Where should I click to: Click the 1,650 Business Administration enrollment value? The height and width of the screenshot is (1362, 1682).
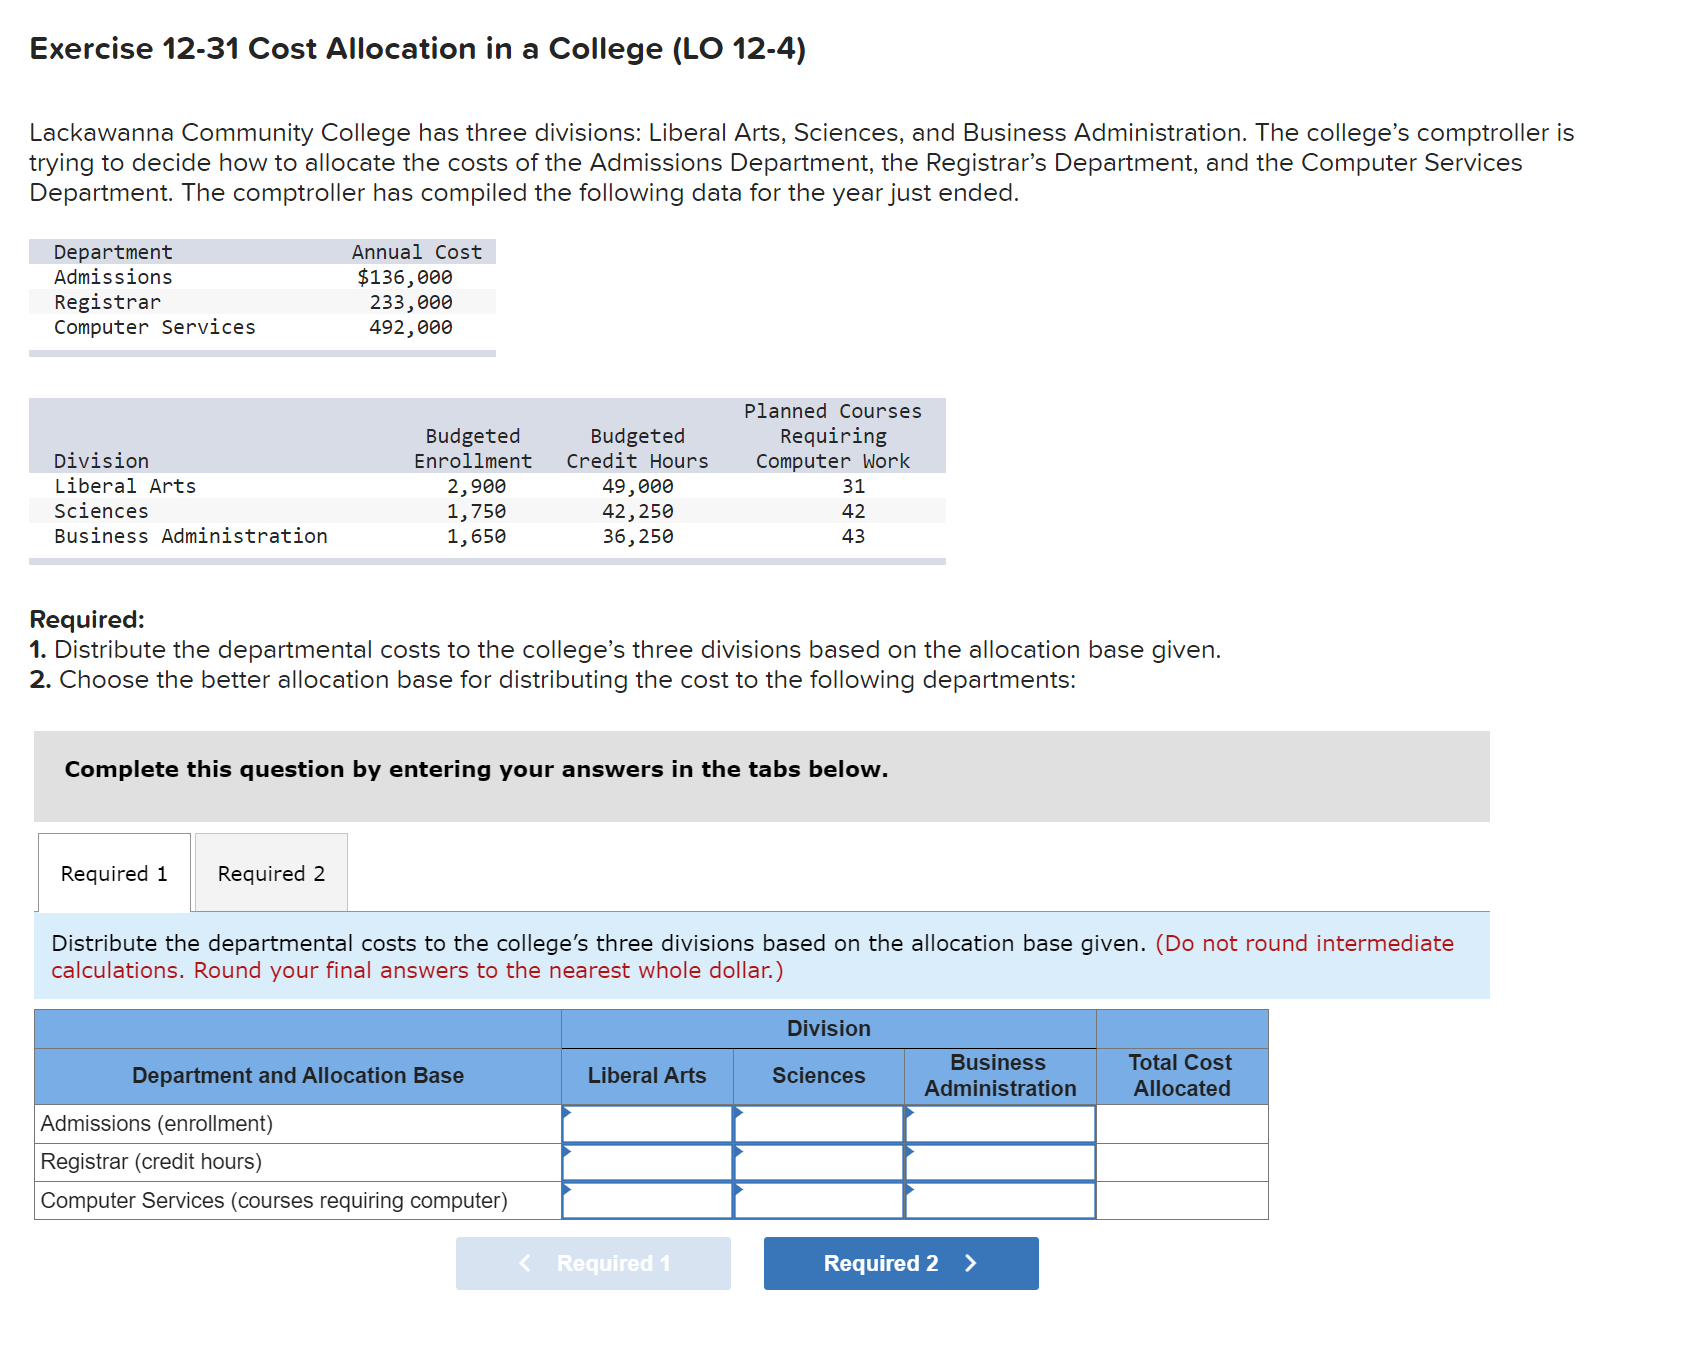click(476, 536)
